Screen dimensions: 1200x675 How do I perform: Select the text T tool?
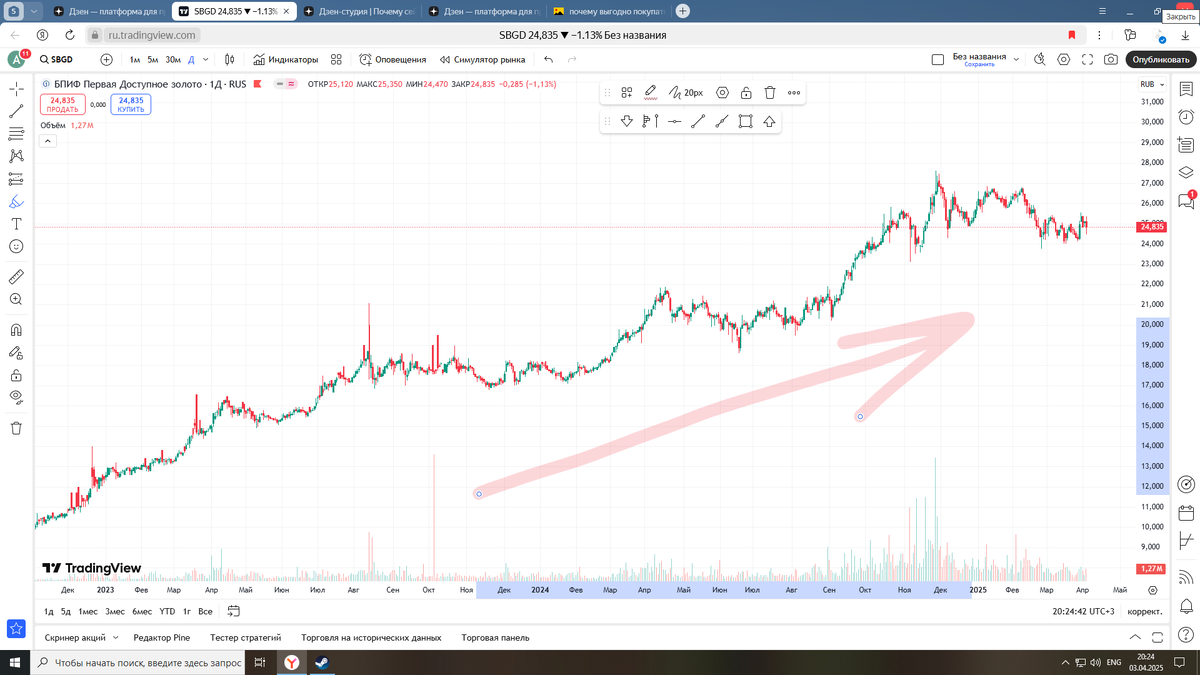coord(16,223)
